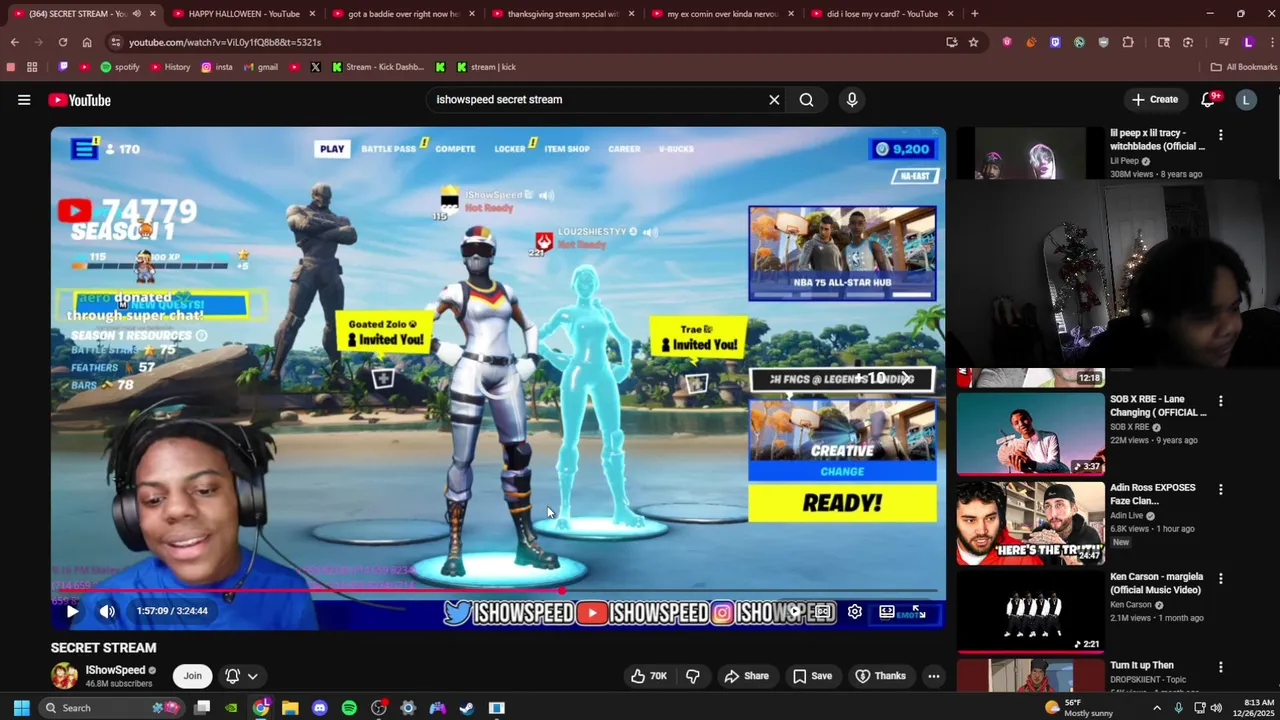This screenshot has height=720, width=1280.
Task: Open the YouTube hamburger guide menu
Action: point(24,100)
